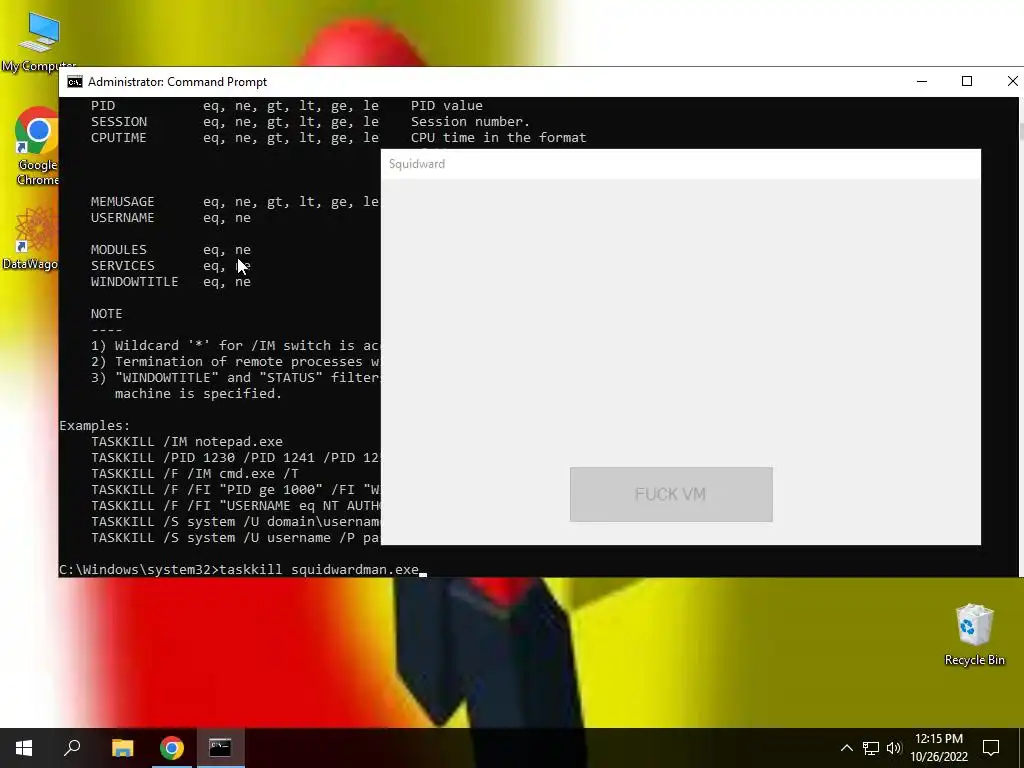Click the Command Prompt title bar icon
The height and width of the screenshot is (768, 1024).
point(75,82)
